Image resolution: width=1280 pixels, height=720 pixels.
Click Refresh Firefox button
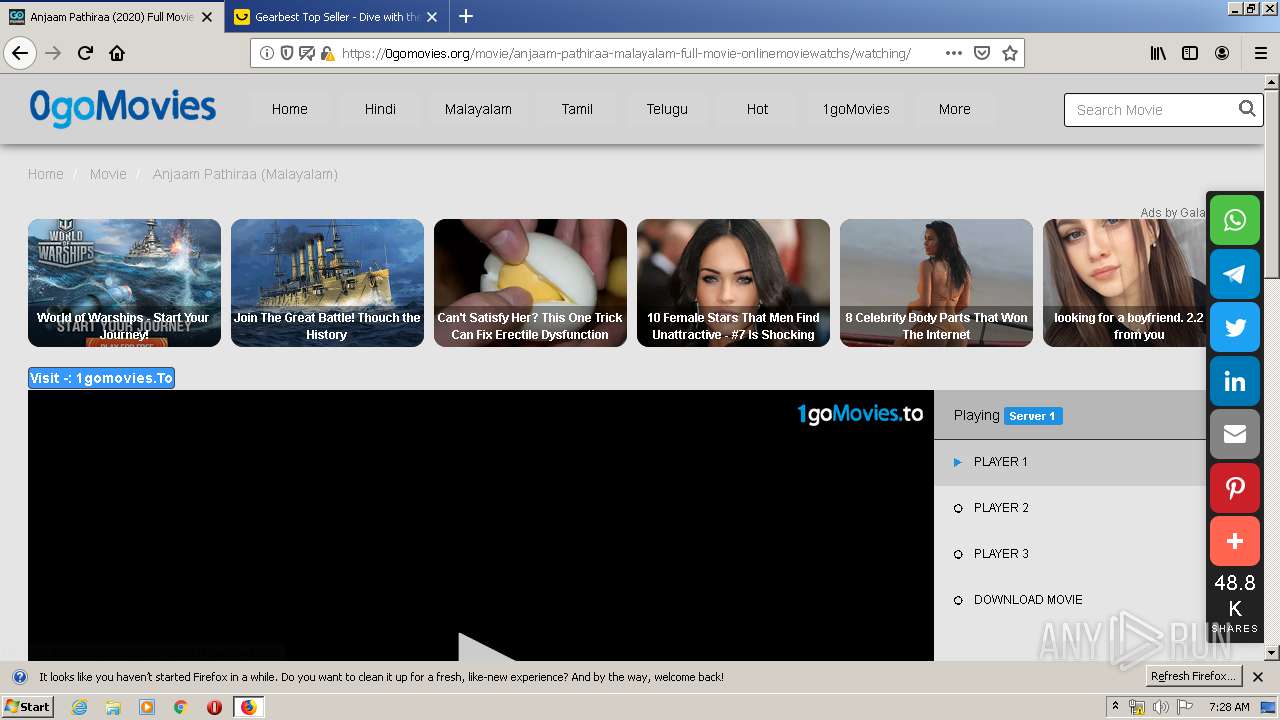(1193, 677)
